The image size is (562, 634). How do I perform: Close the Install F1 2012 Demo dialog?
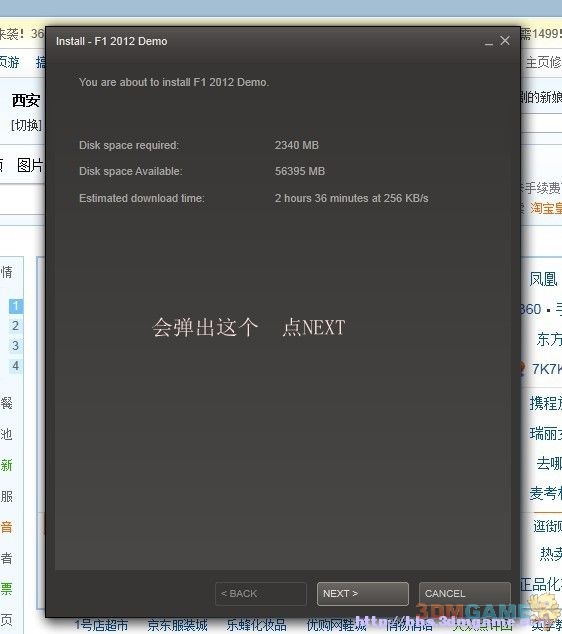(x=505, y=40)
